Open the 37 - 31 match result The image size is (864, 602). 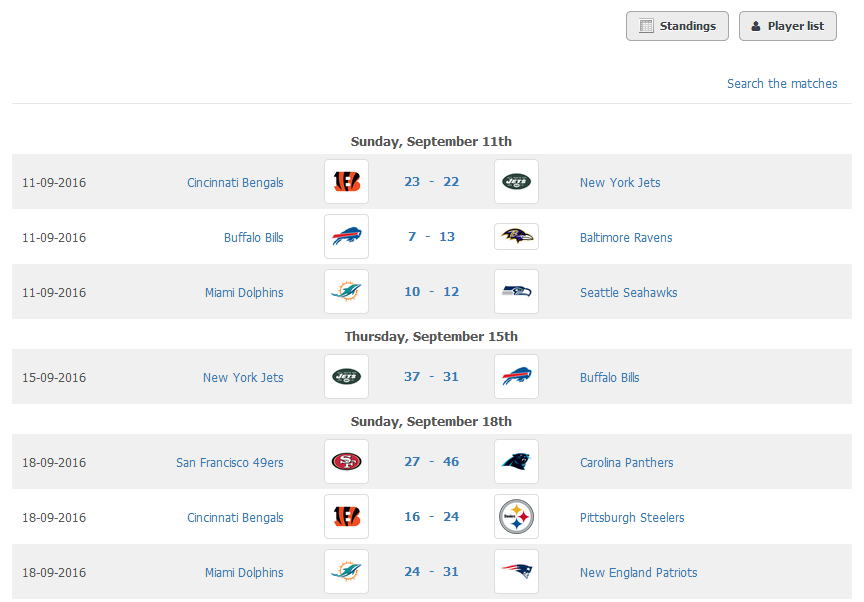pos(431,377)
